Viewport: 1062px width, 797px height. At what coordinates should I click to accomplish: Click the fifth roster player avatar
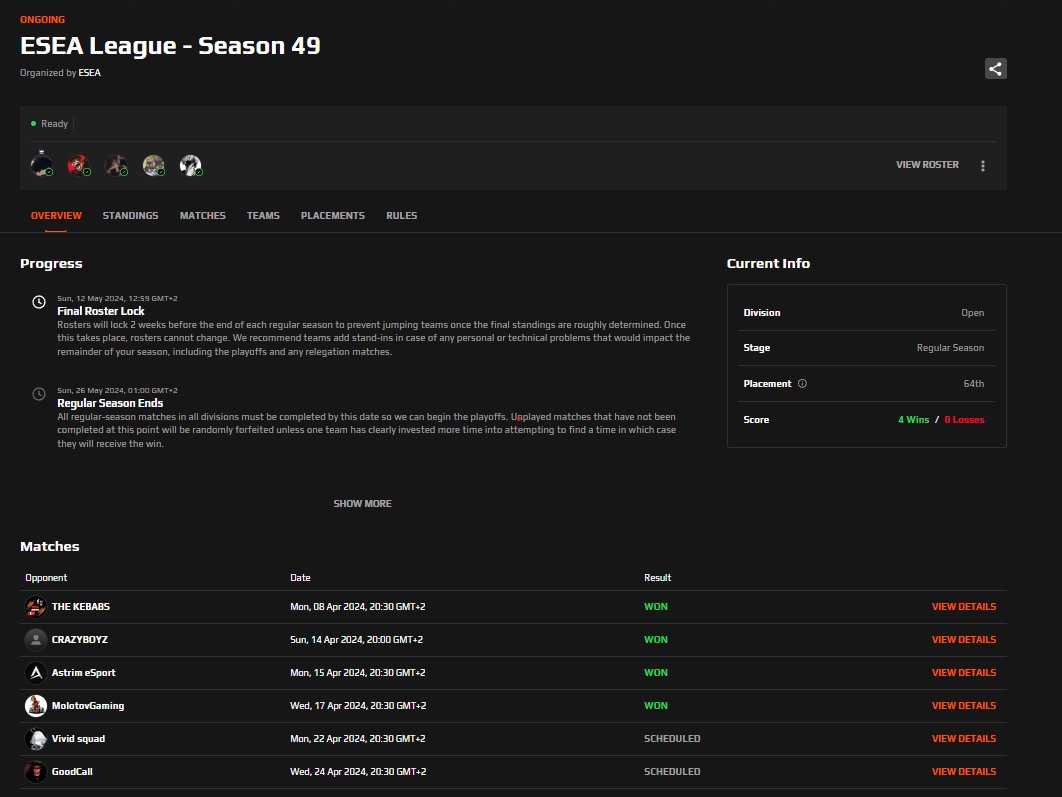pos(191,165)
